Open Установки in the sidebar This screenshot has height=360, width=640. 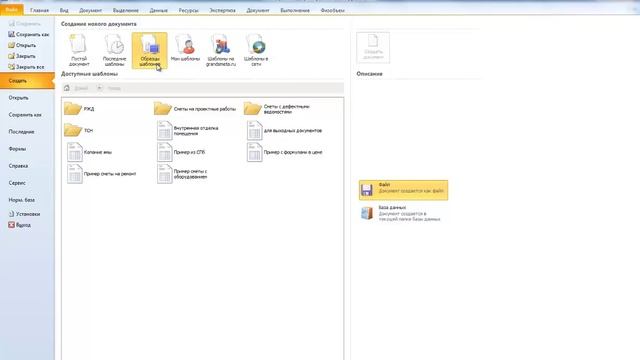pos(24,214)
